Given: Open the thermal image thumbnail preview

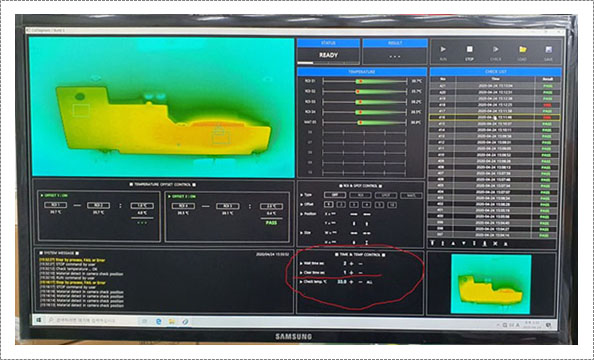Looking at the screenshot, I should pyautogui.click(x=491, y=284).
